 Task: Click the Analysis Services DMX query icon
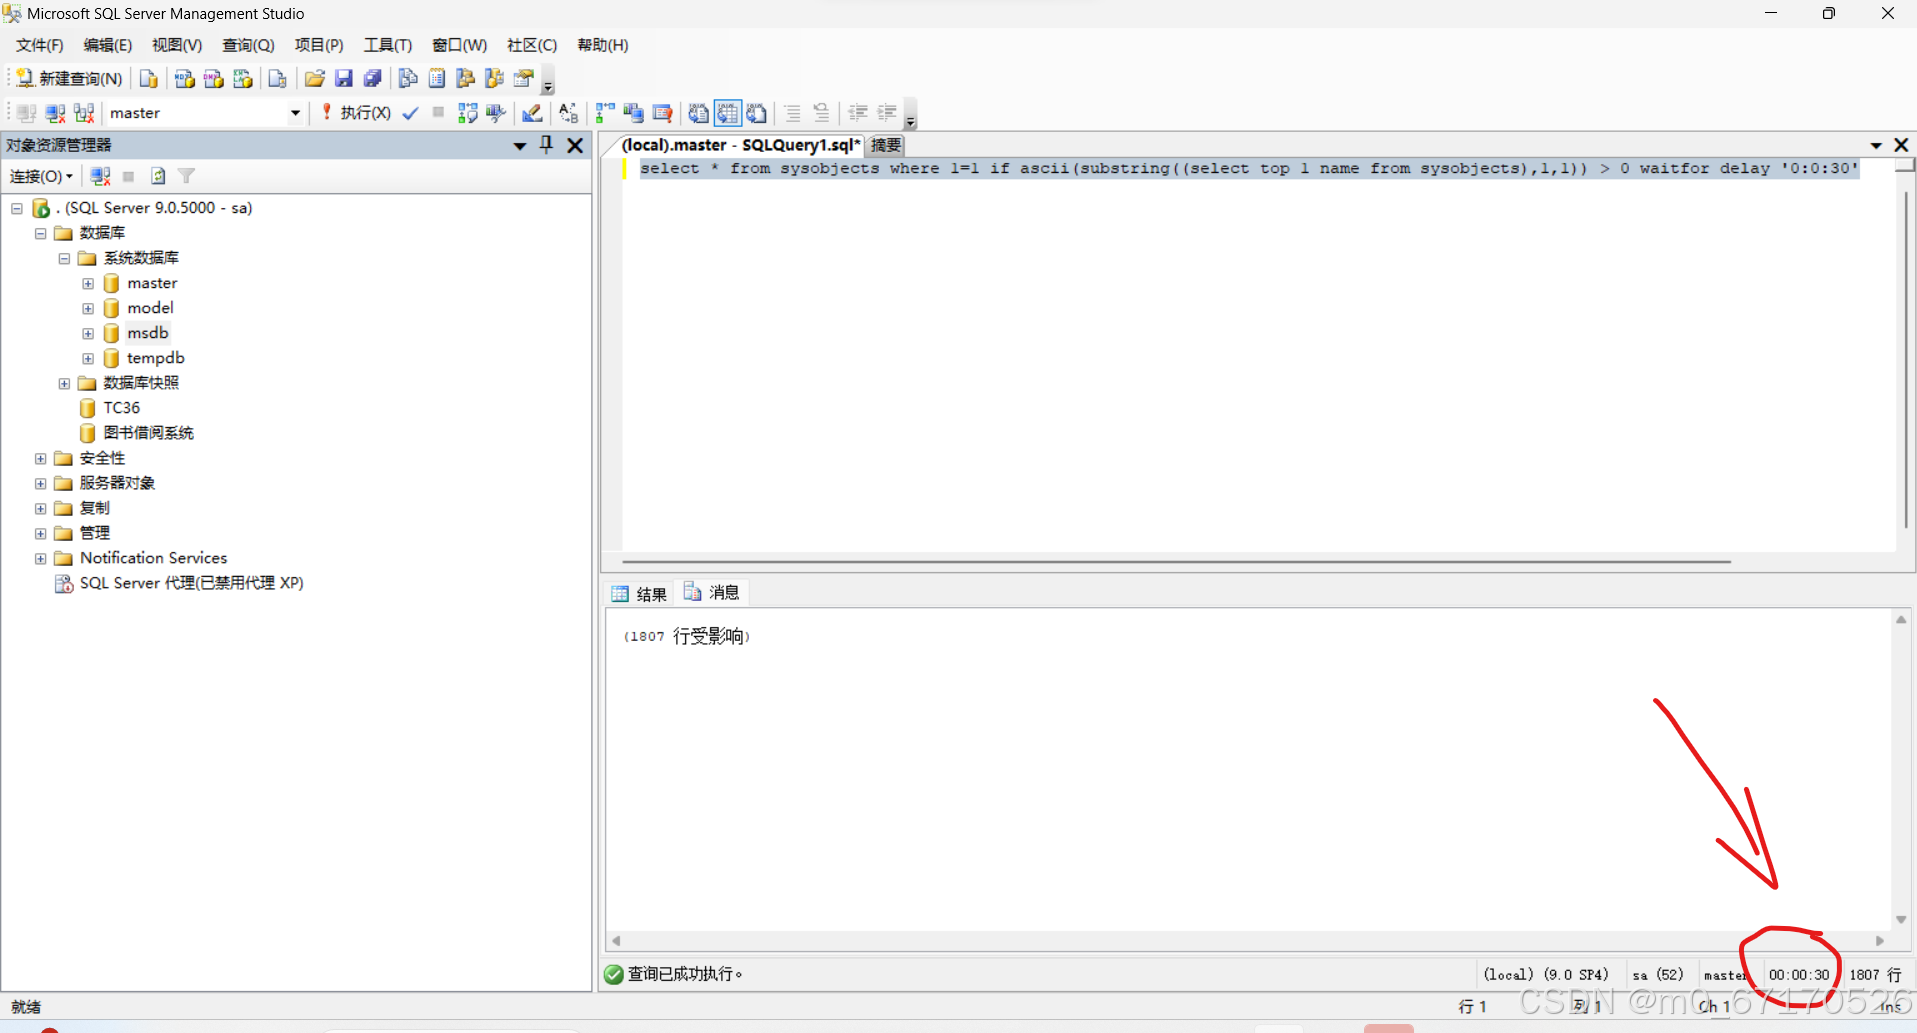(x=214, y=78)
